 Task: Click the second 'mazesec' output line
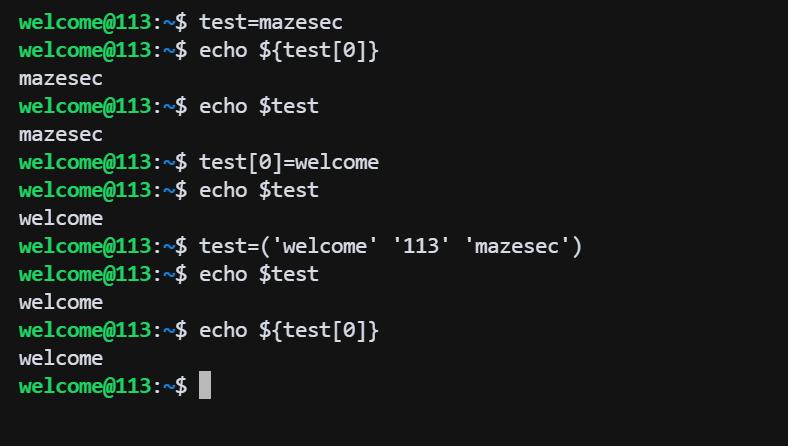61,133
